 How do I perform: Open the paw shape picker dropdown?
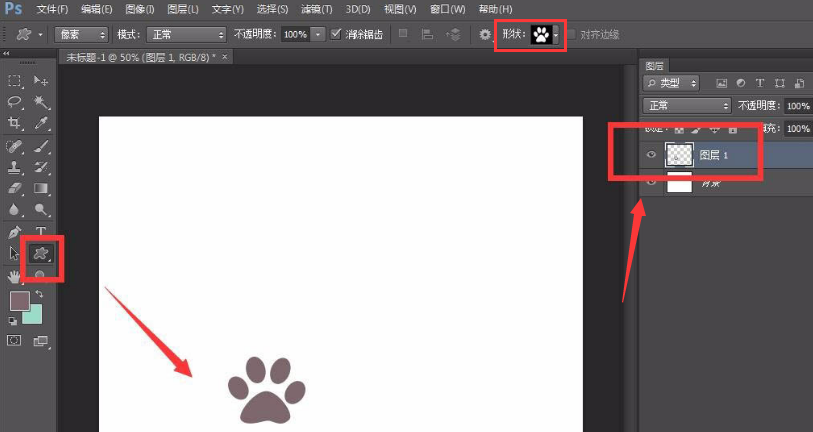point(556,35)
